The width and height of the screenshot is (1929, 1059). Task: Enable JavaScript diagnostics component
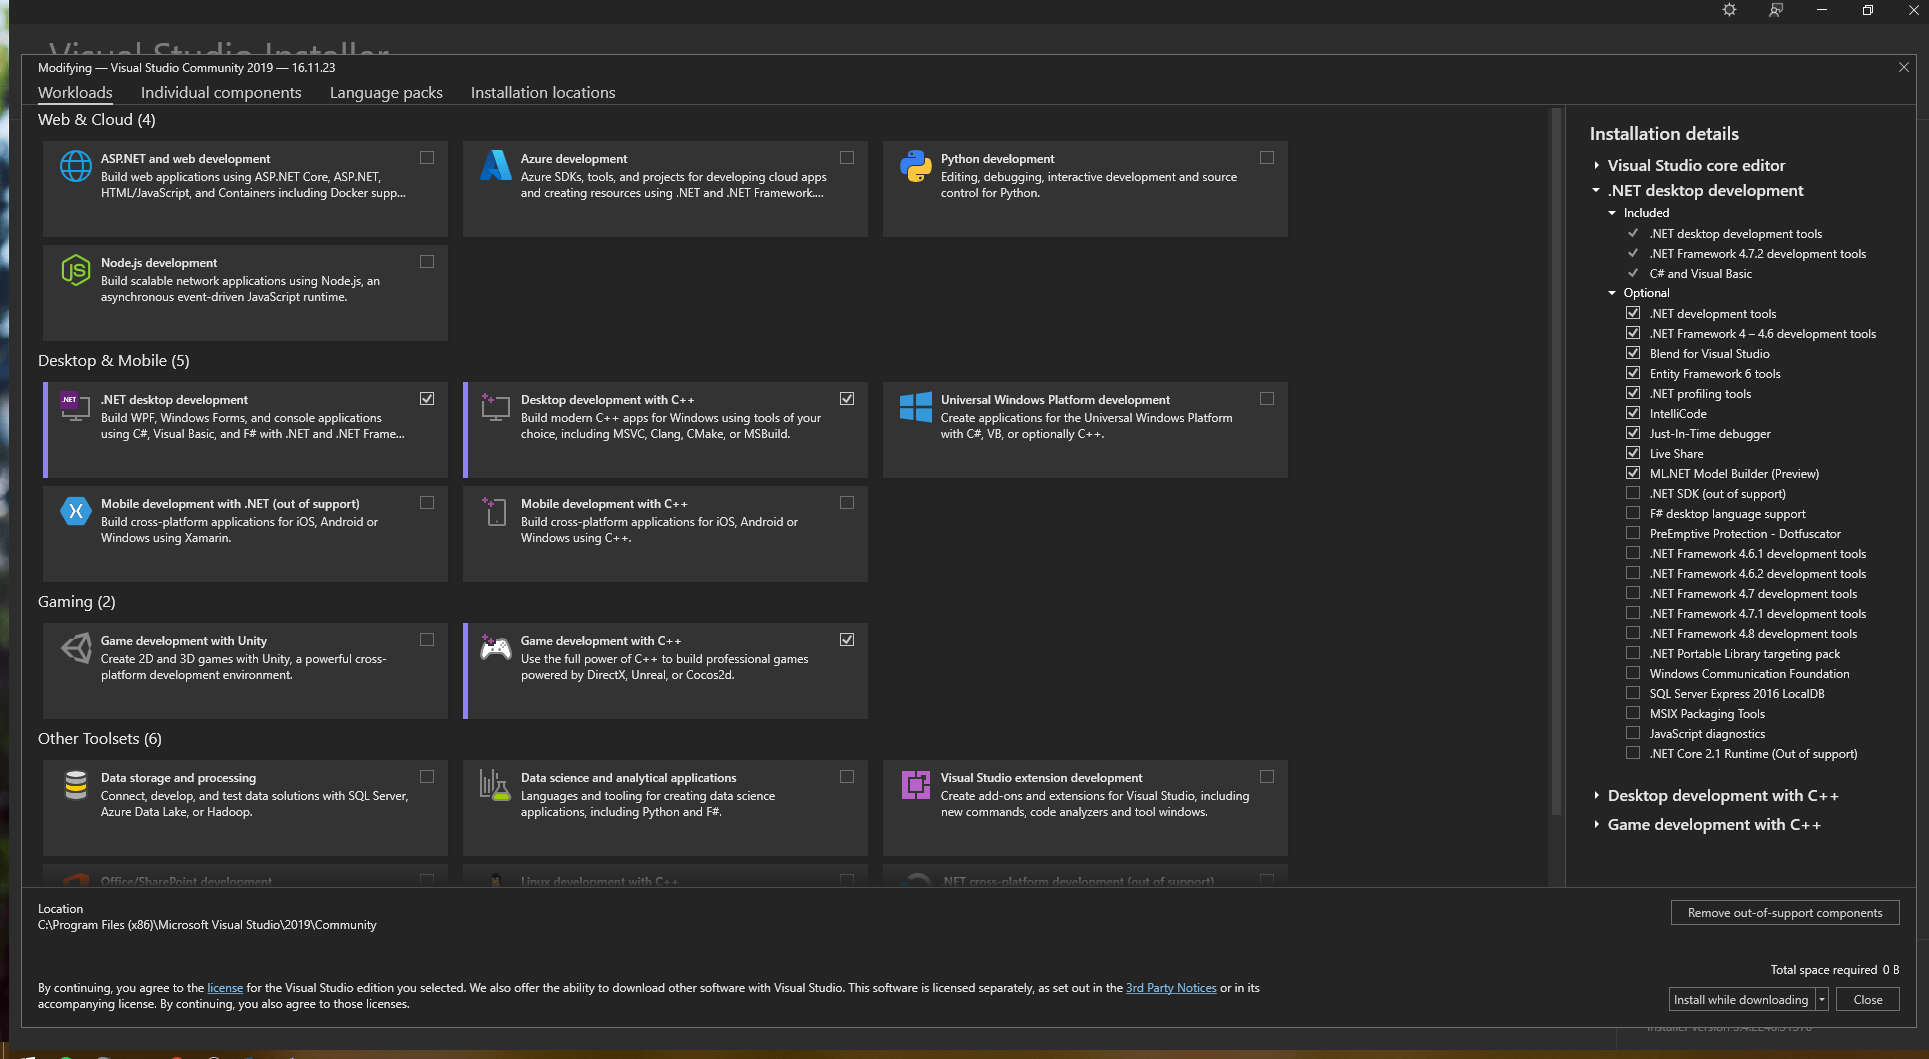(1633, 733)
